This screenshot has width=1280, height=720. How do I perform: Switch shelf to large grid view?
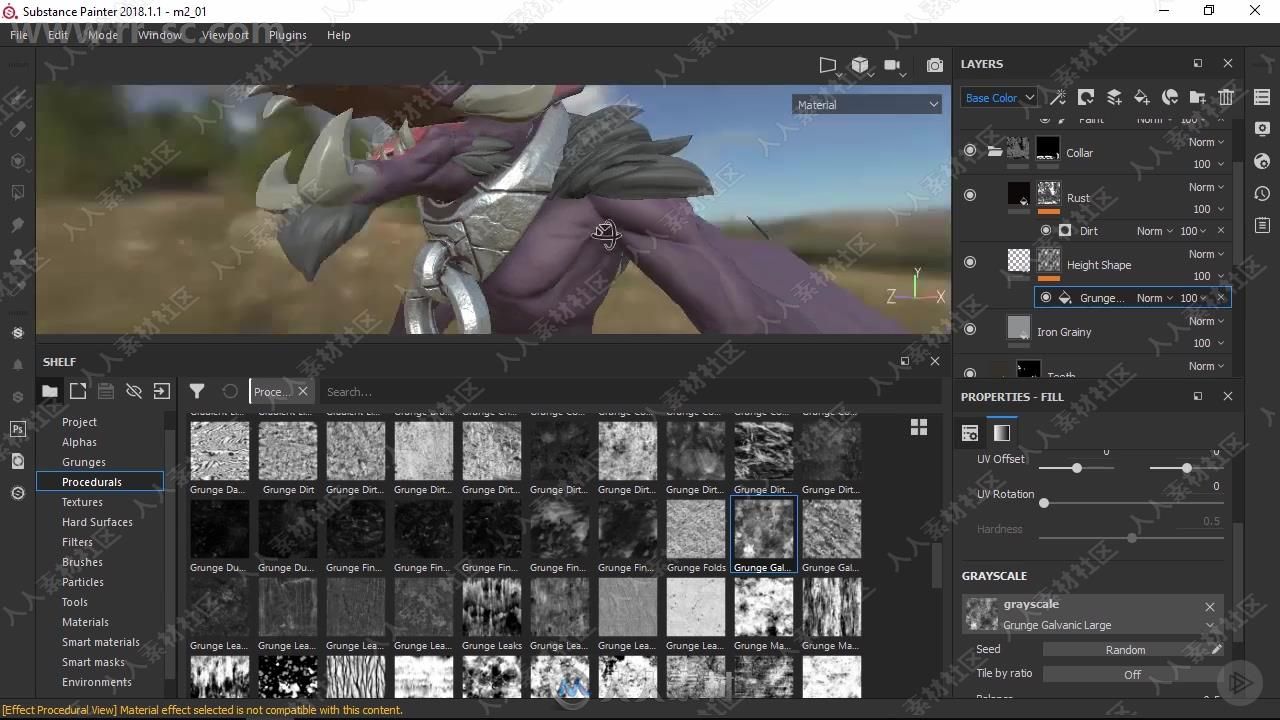(x=919, y=427)
